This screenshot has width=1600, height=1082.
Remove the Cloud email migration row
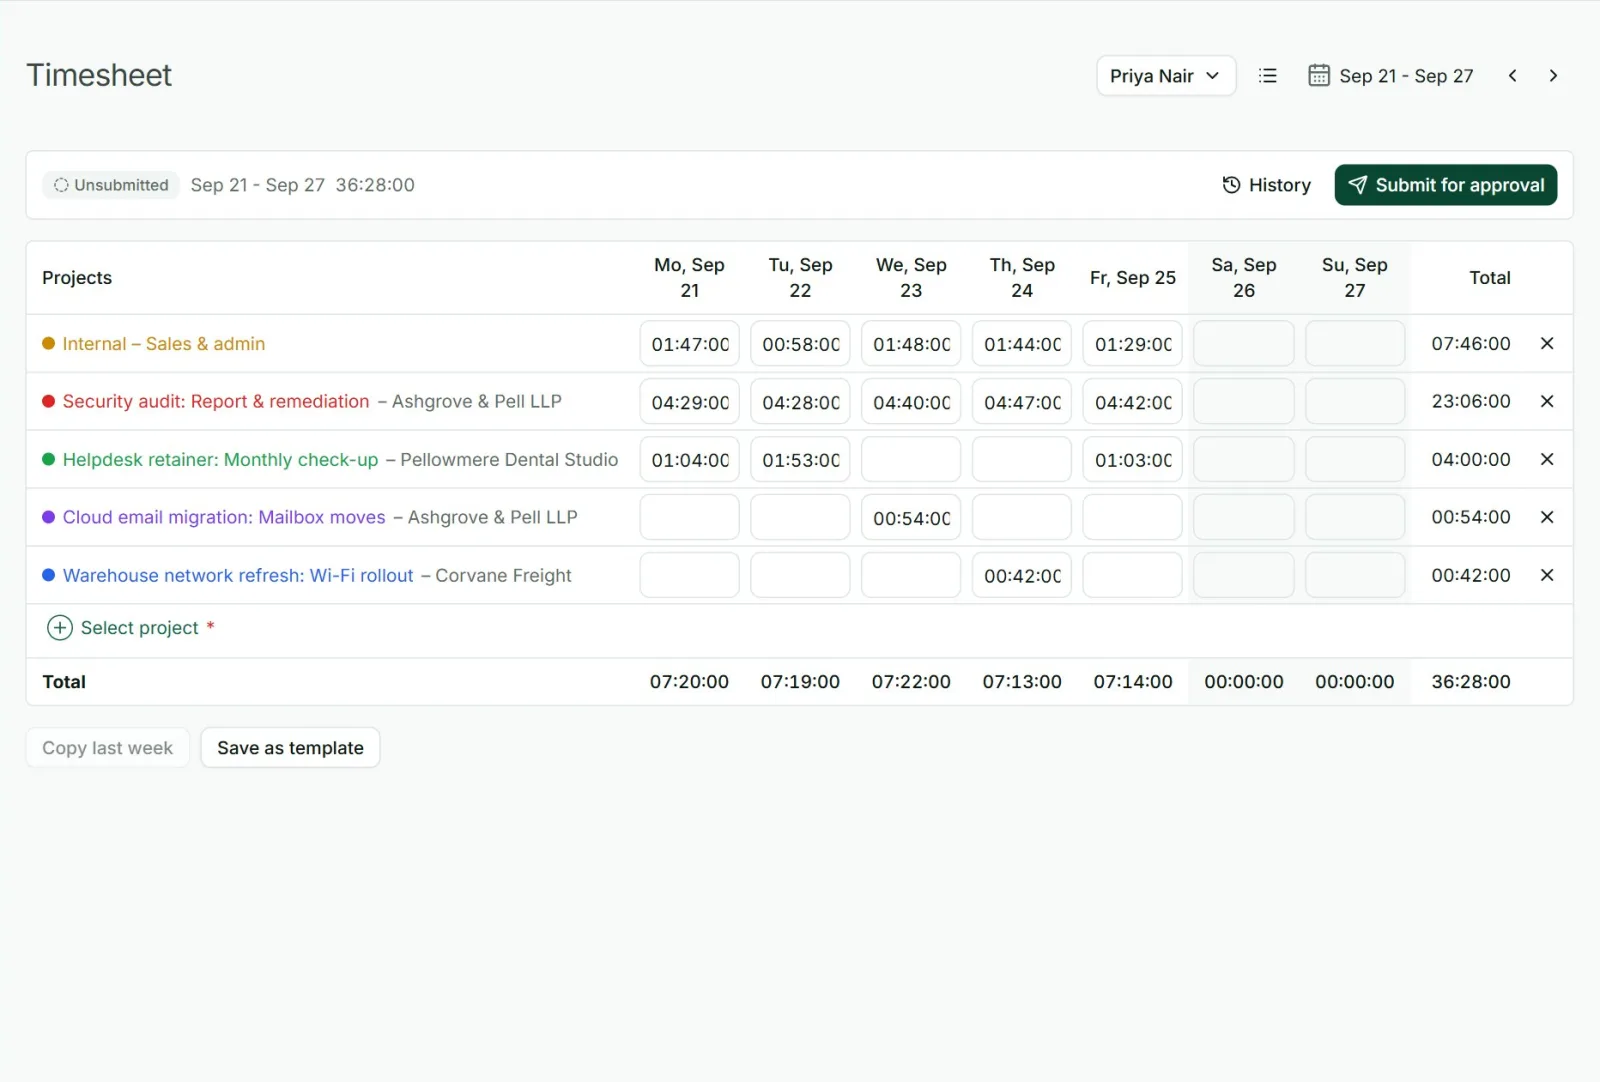(x=1547, y=517)
